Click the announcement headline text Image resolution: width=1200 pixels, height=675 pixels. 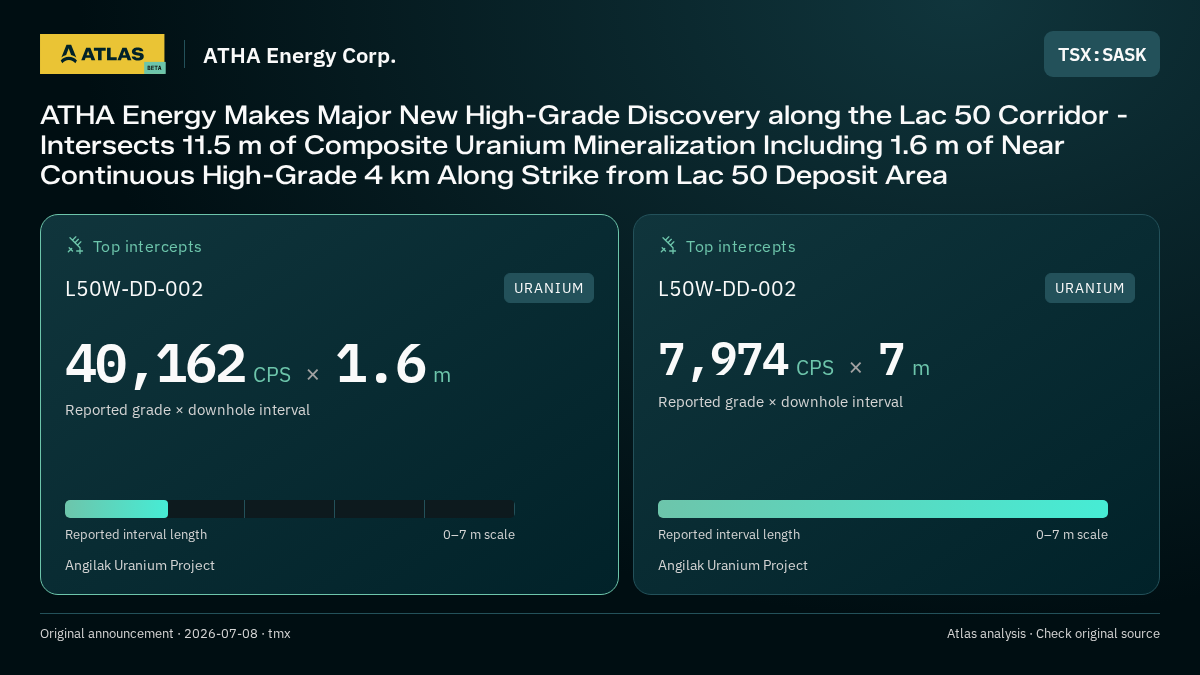(585, 145)
